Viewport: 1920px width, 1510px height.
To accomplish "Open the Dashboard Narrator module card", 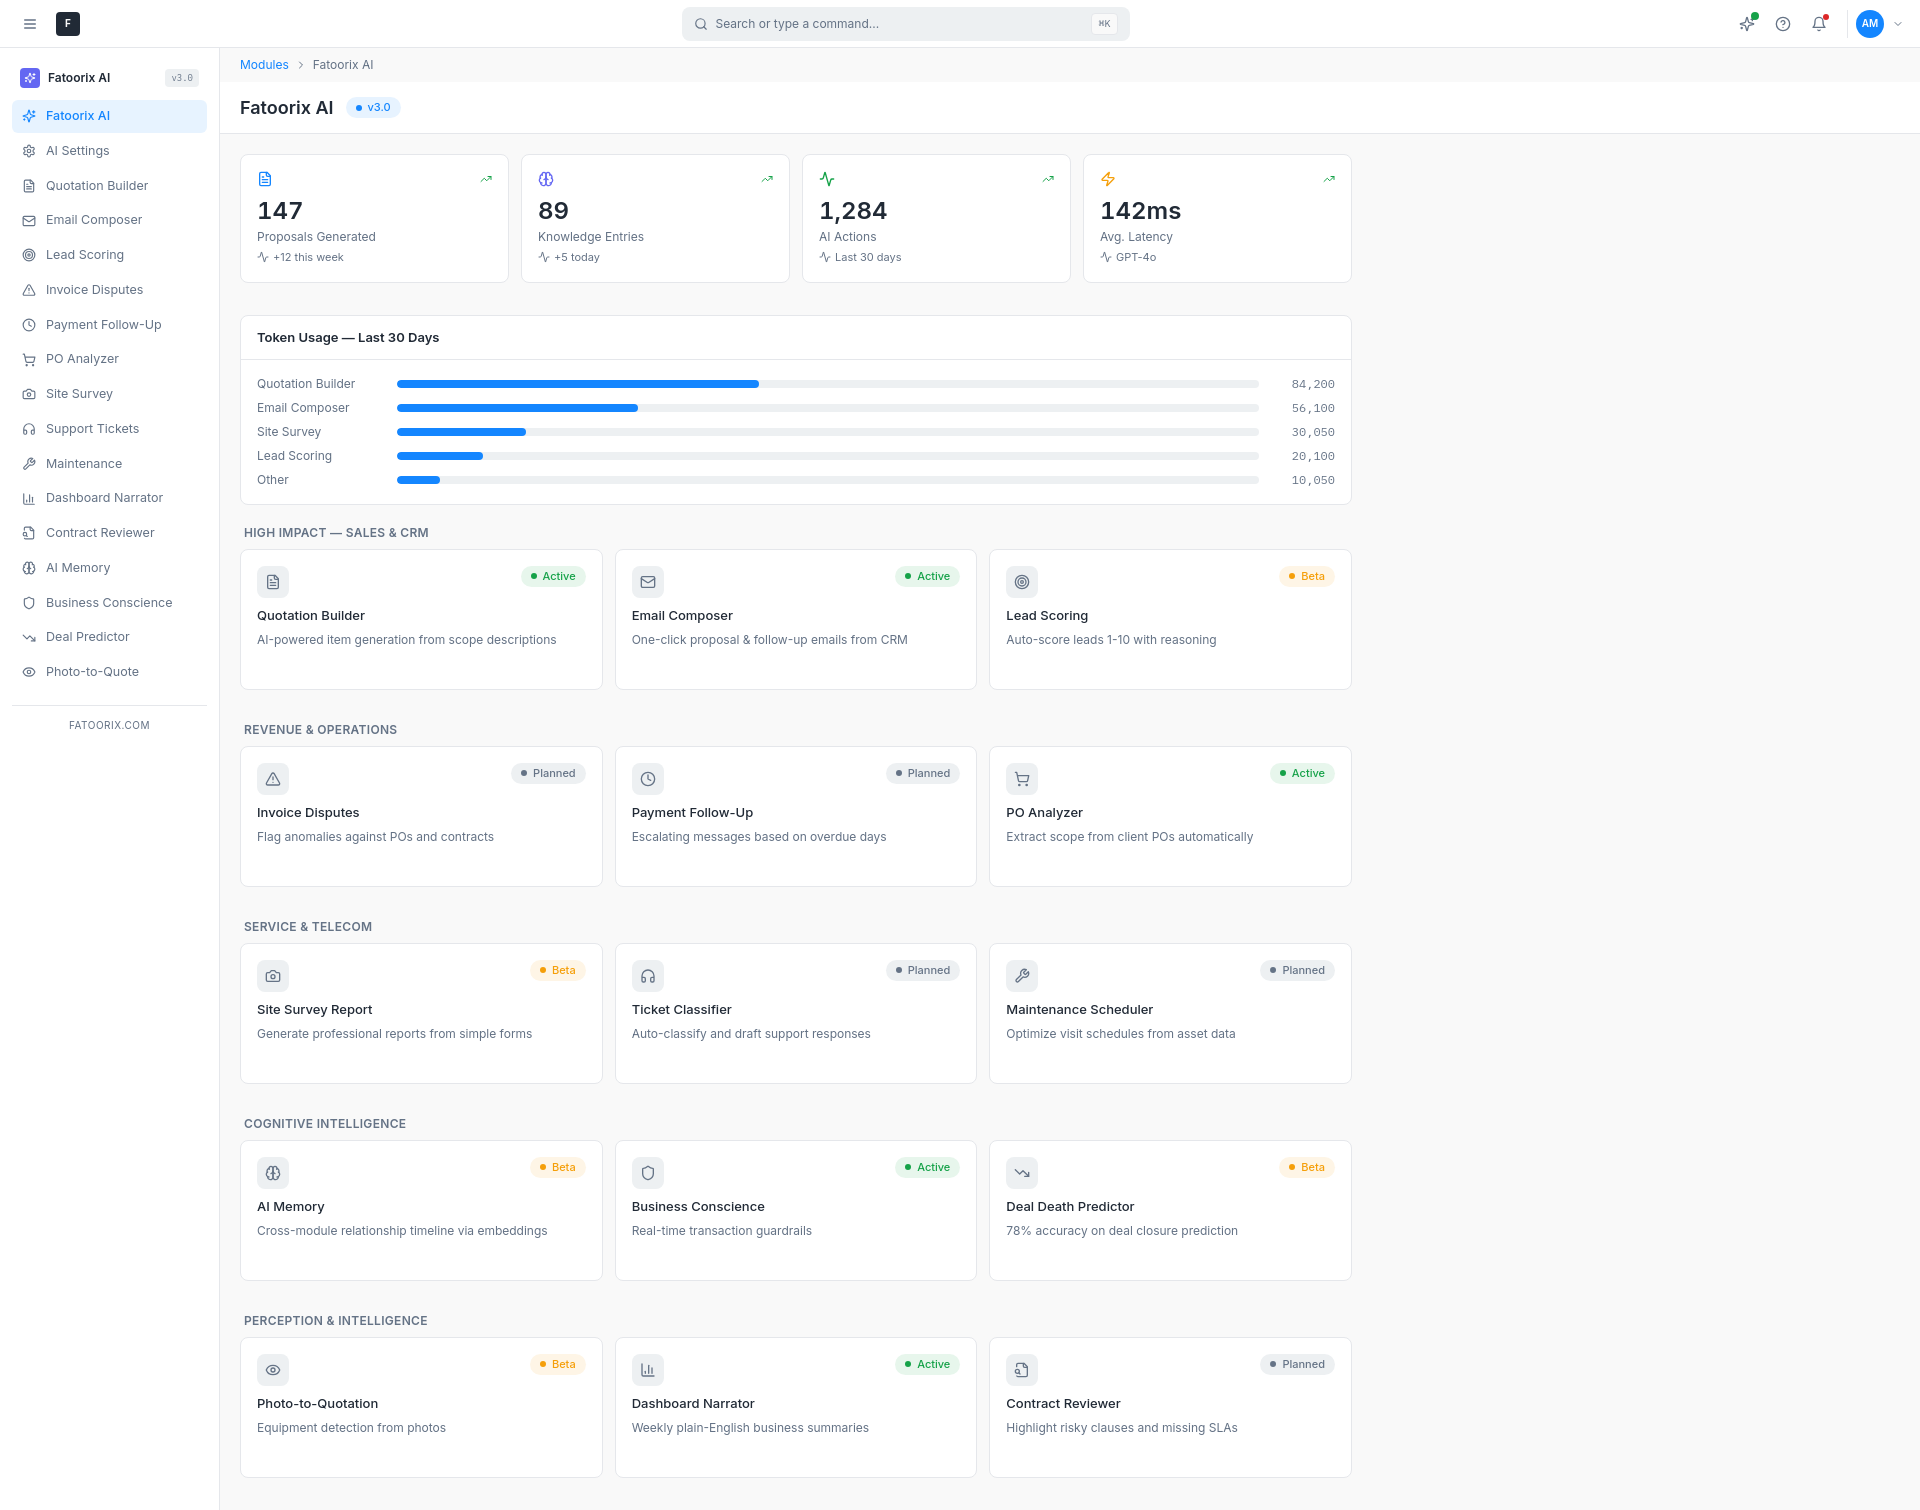I will [796, 1407].
